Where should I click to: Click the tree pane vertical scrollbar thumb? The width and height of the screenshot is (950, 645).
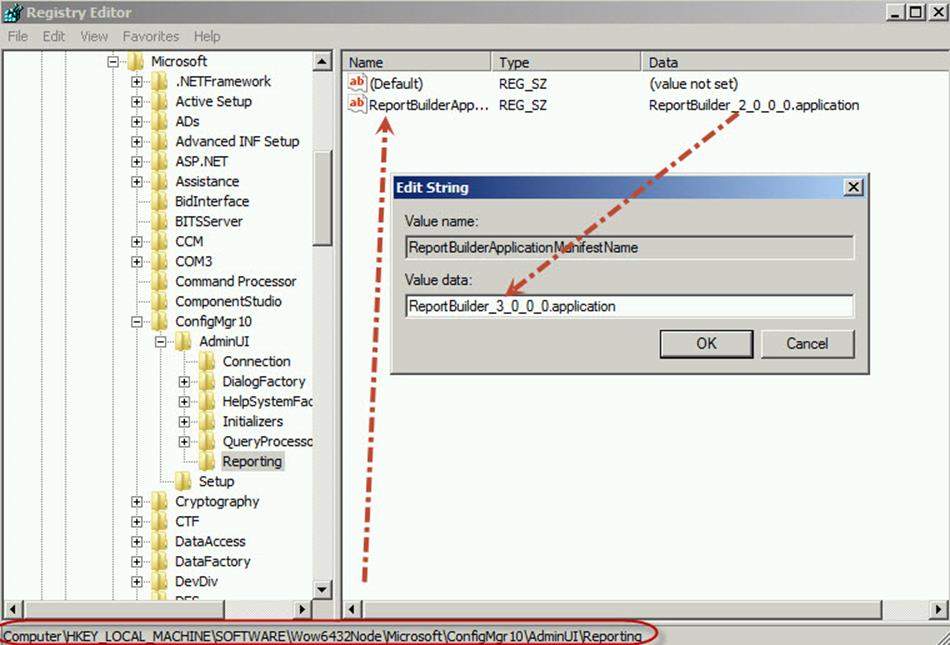tap(322, 197)
